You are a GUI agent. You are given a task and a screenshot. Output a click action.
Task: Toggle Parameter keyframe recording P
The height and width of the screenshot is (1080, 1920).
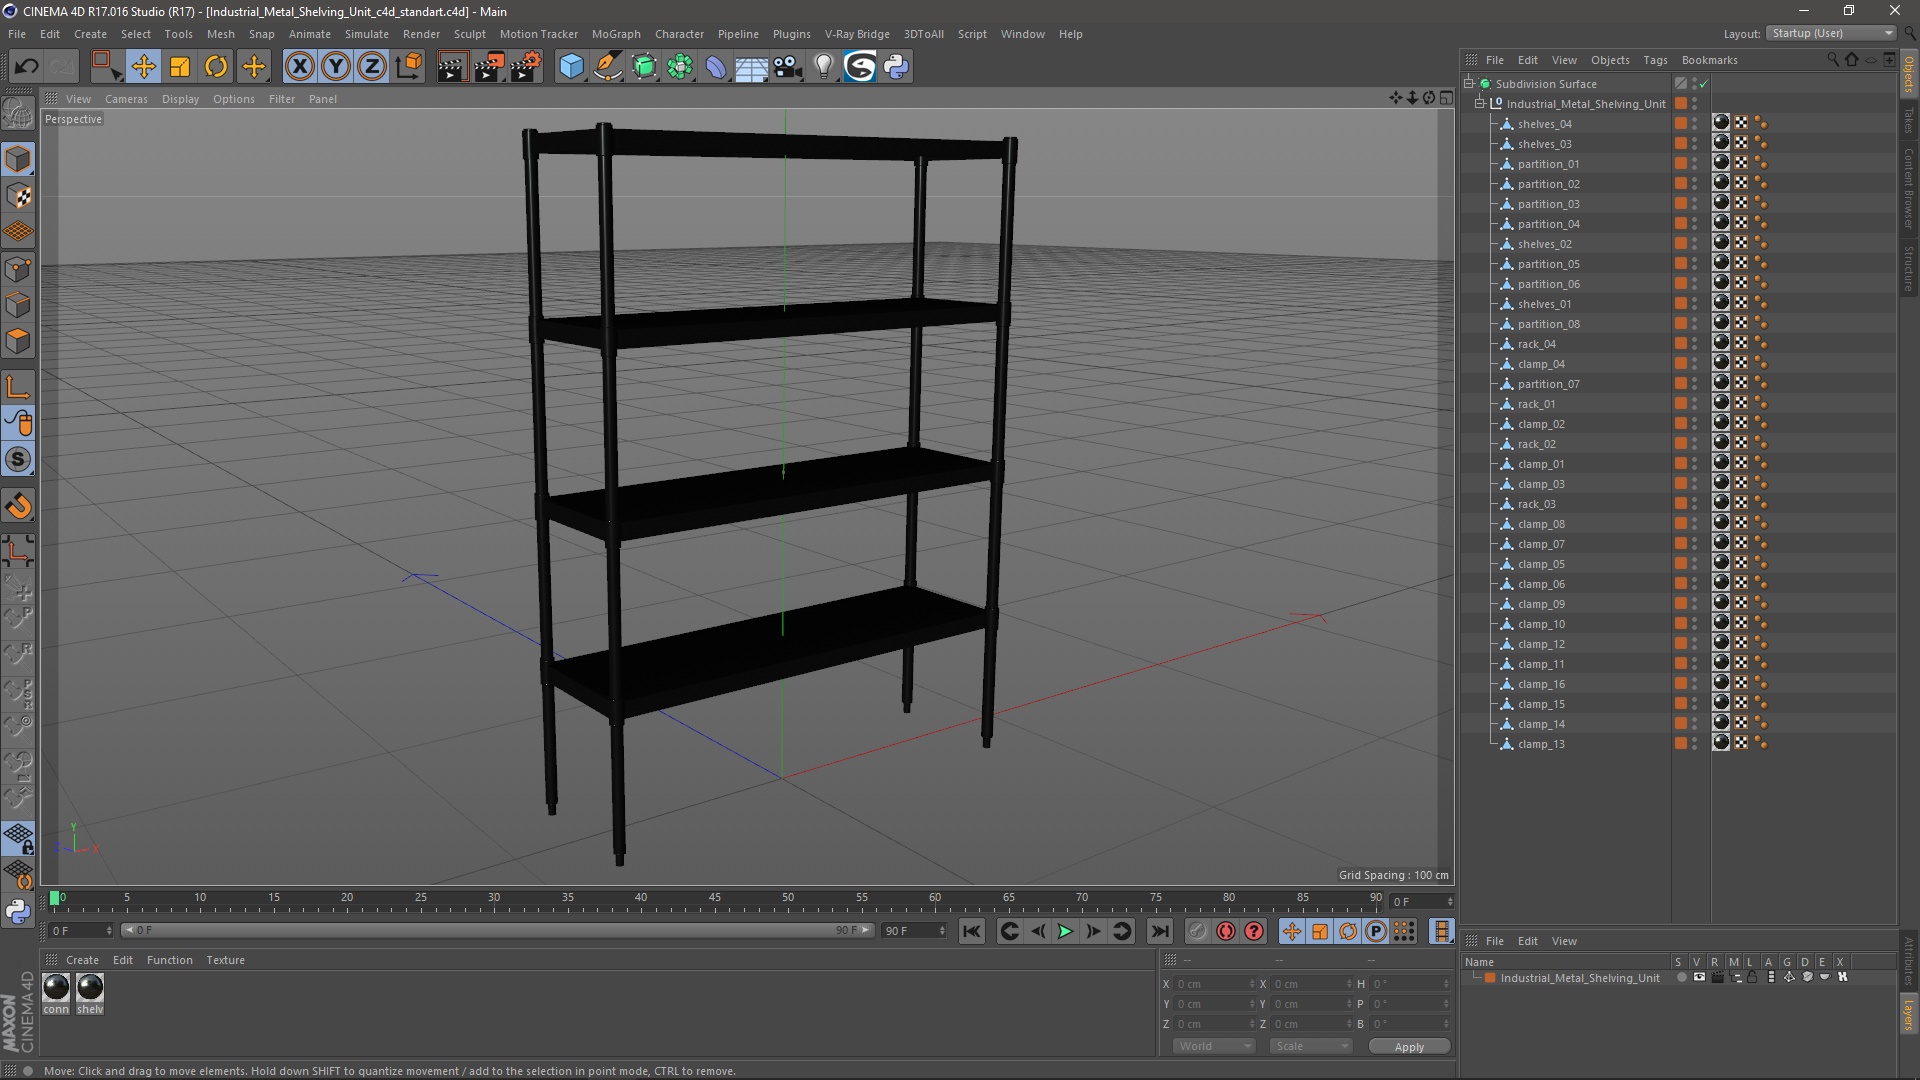(x=1376, y=931)
